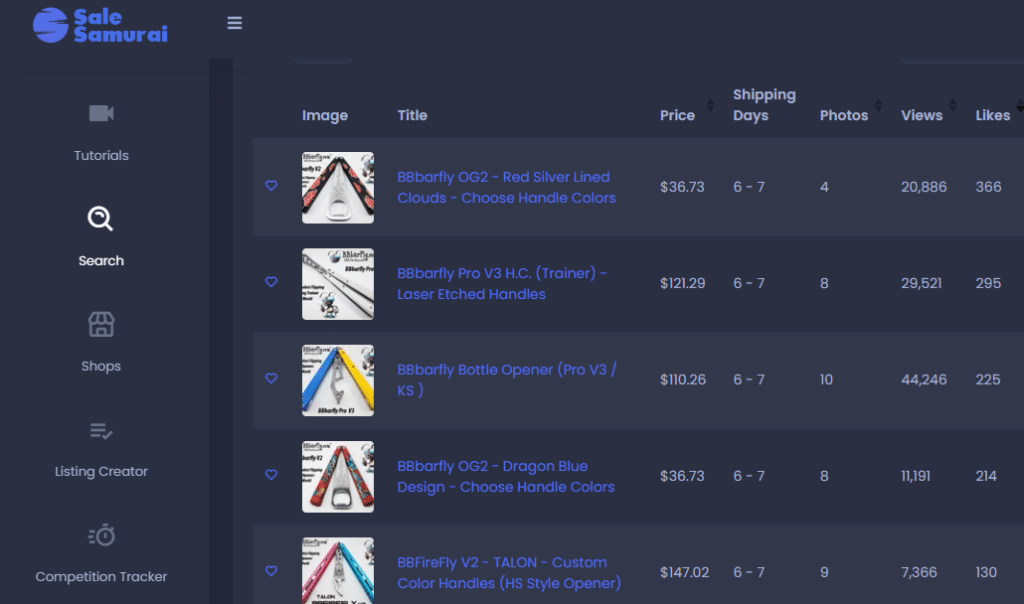Click the Title column header

point(412,115)
